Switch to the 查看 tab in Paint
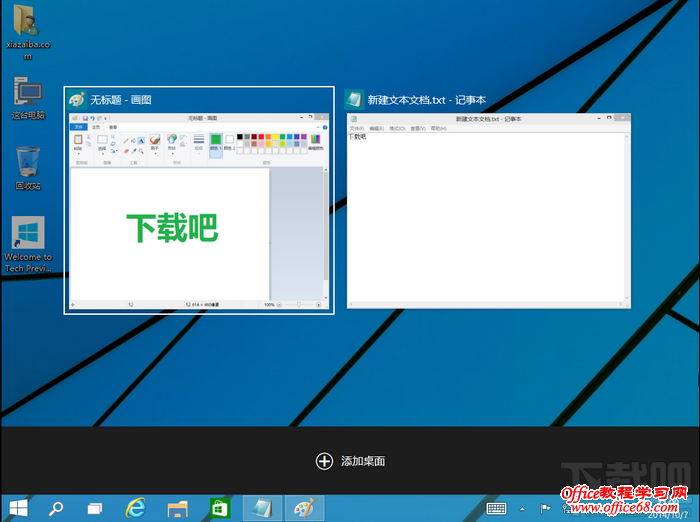Viewport: 700px width, 522px height. (113, 127)
